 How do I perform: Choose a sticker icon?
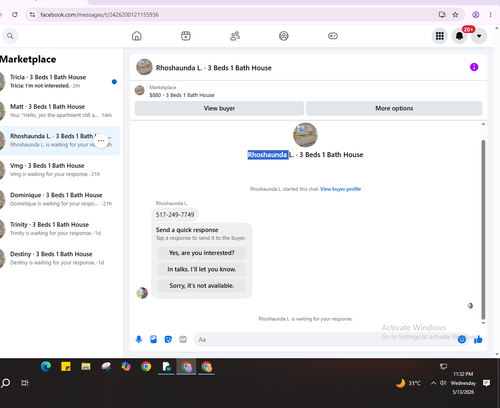[x=168, y=339]
